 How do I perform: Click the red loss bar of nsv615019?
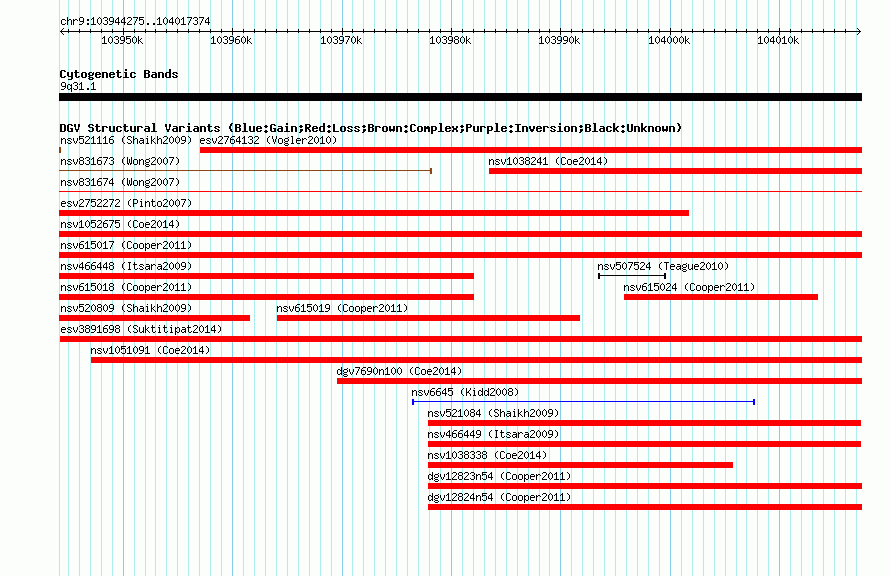click(429, 318)
